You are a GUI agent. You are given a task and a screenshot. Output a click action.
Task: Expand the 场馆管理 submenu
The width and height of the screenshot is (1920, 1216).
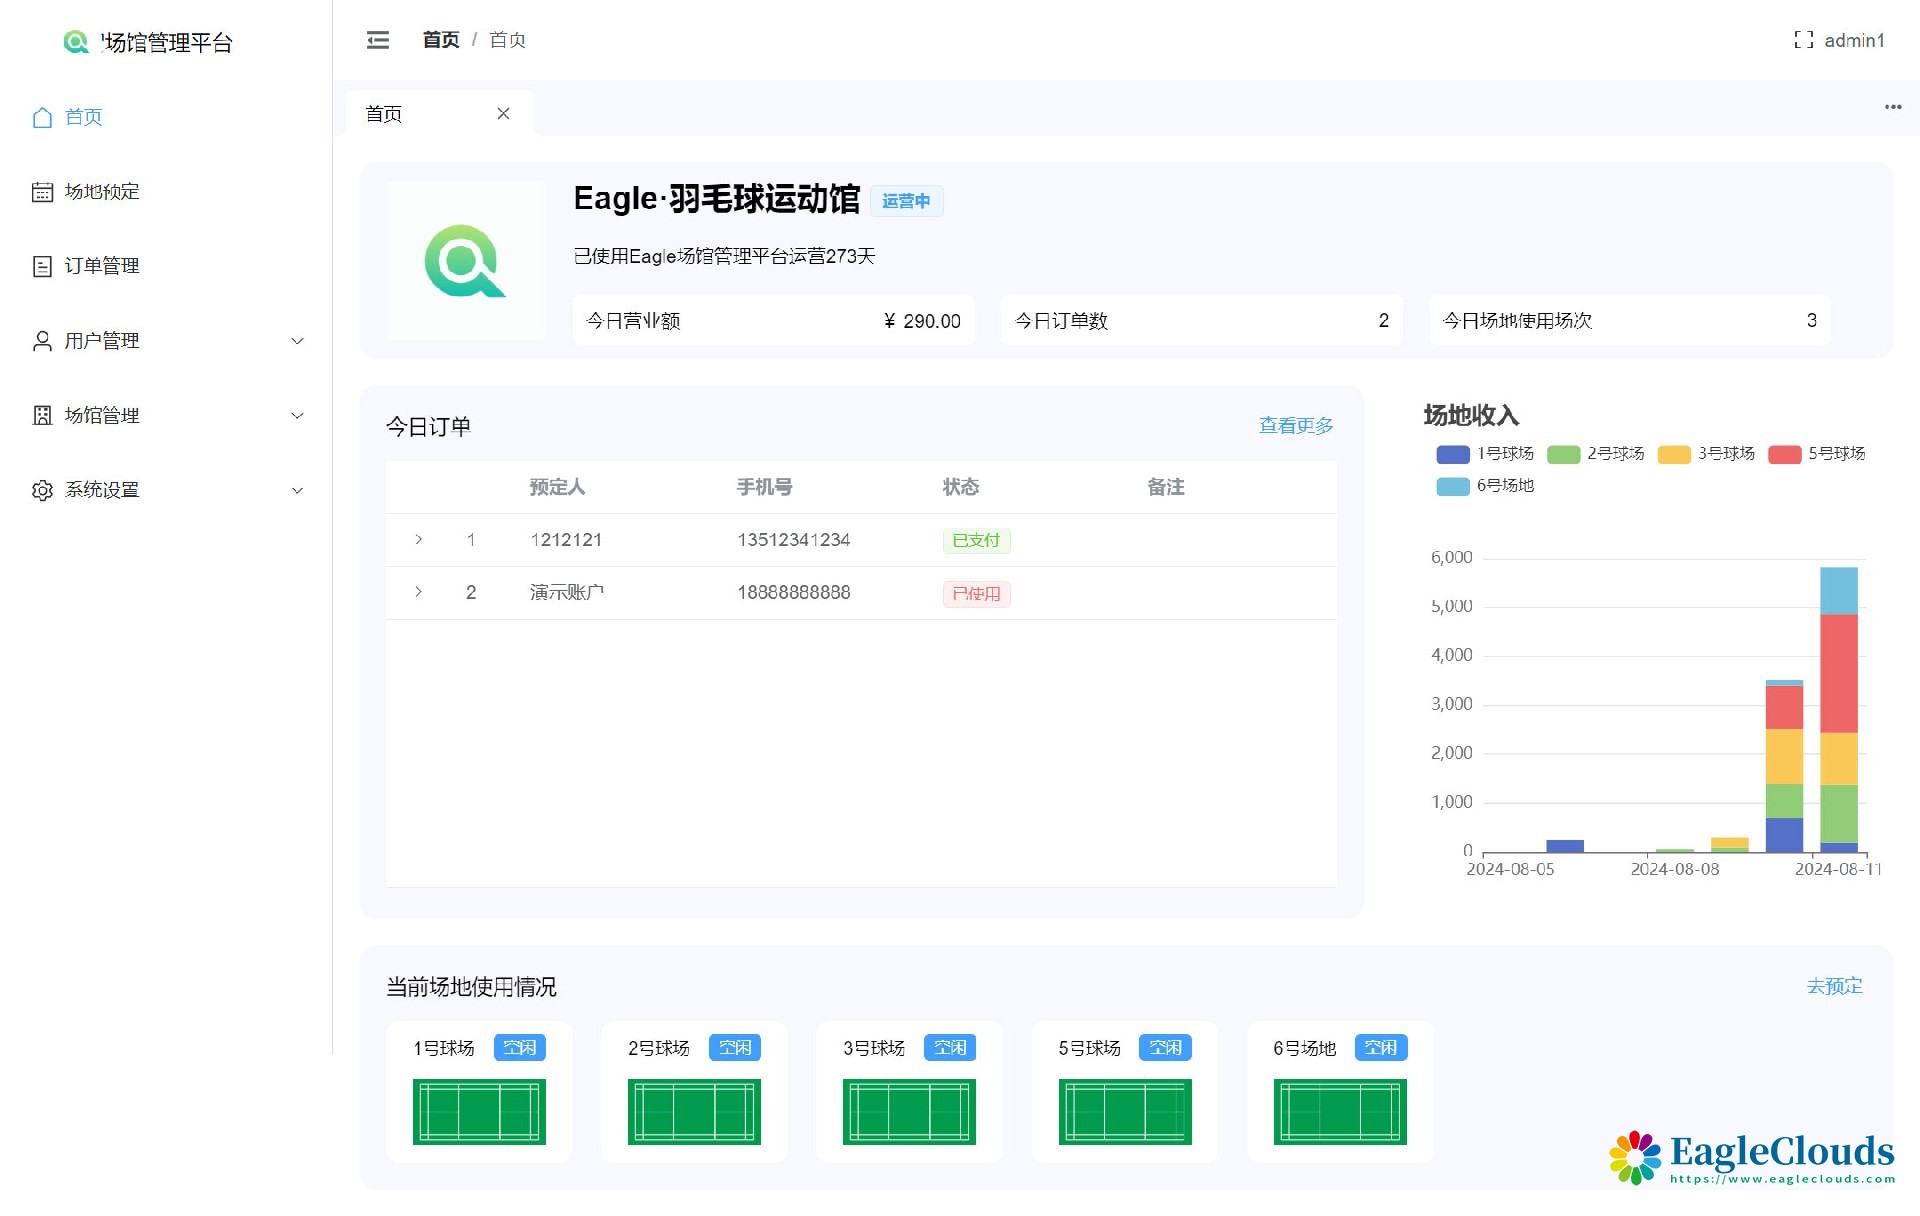(297, 416)
